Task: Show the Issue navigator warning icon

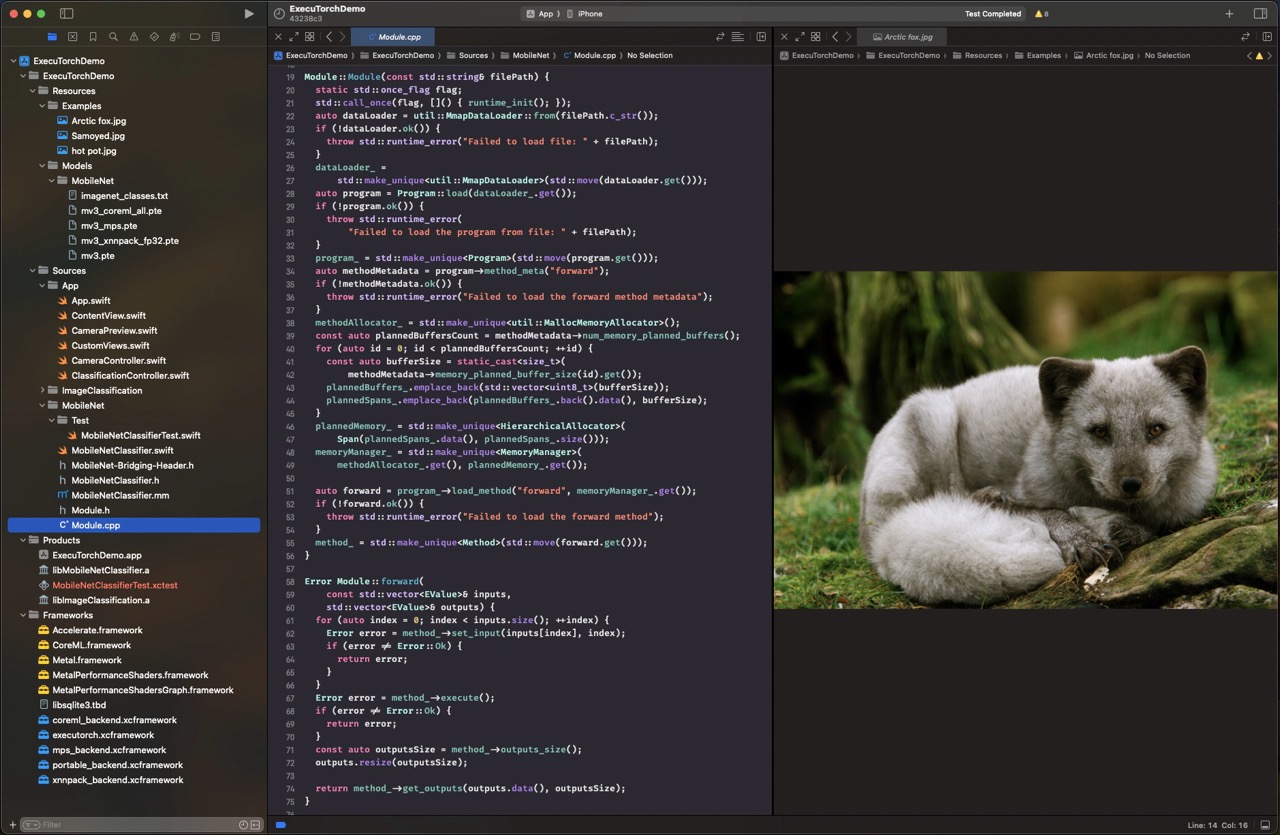Action: (x=134, y=37)
